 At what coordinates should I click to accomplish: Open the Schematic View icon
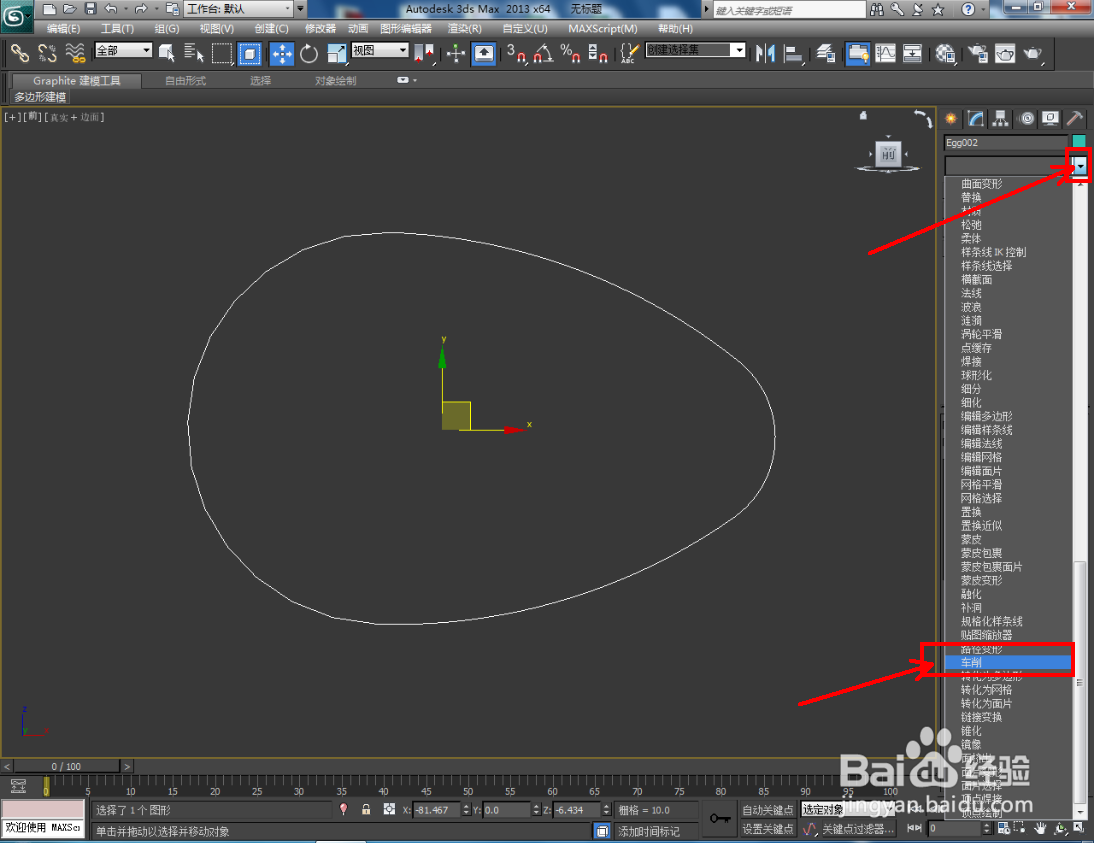(x=912, y=53)
